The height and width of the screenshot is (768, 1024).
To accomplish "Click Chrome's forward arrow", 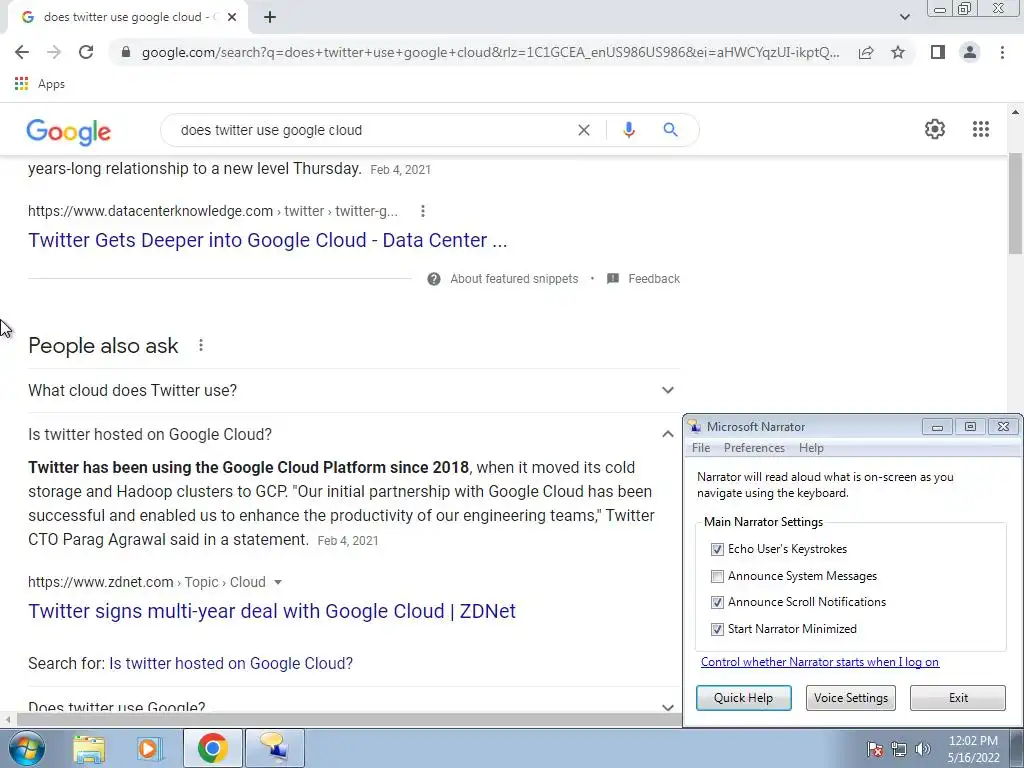I will [54, 52].
